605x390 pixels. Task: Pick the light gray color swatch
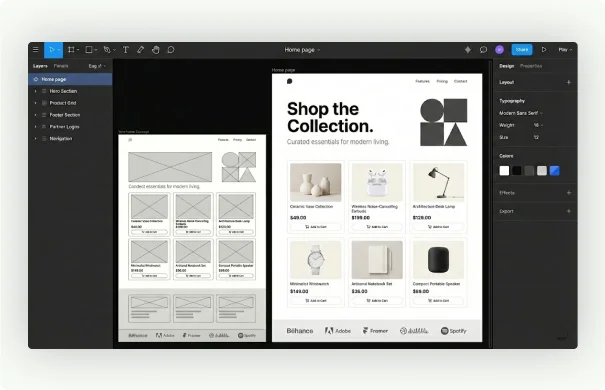click(542, 171)
